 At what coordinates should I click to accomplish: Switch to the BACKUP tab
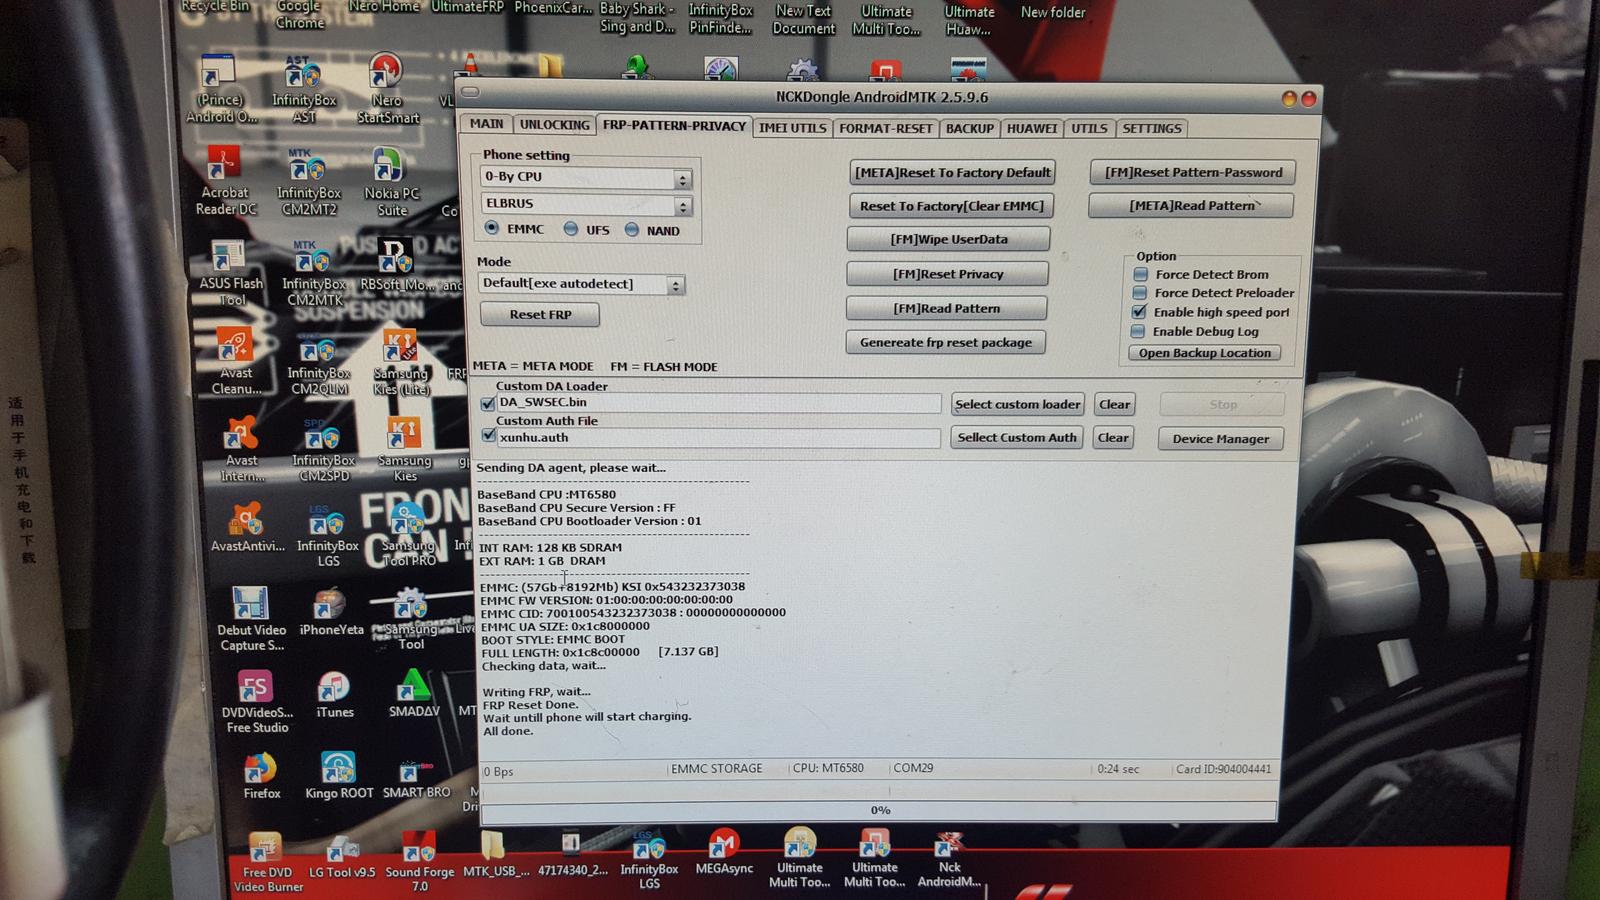coord(969,128)
